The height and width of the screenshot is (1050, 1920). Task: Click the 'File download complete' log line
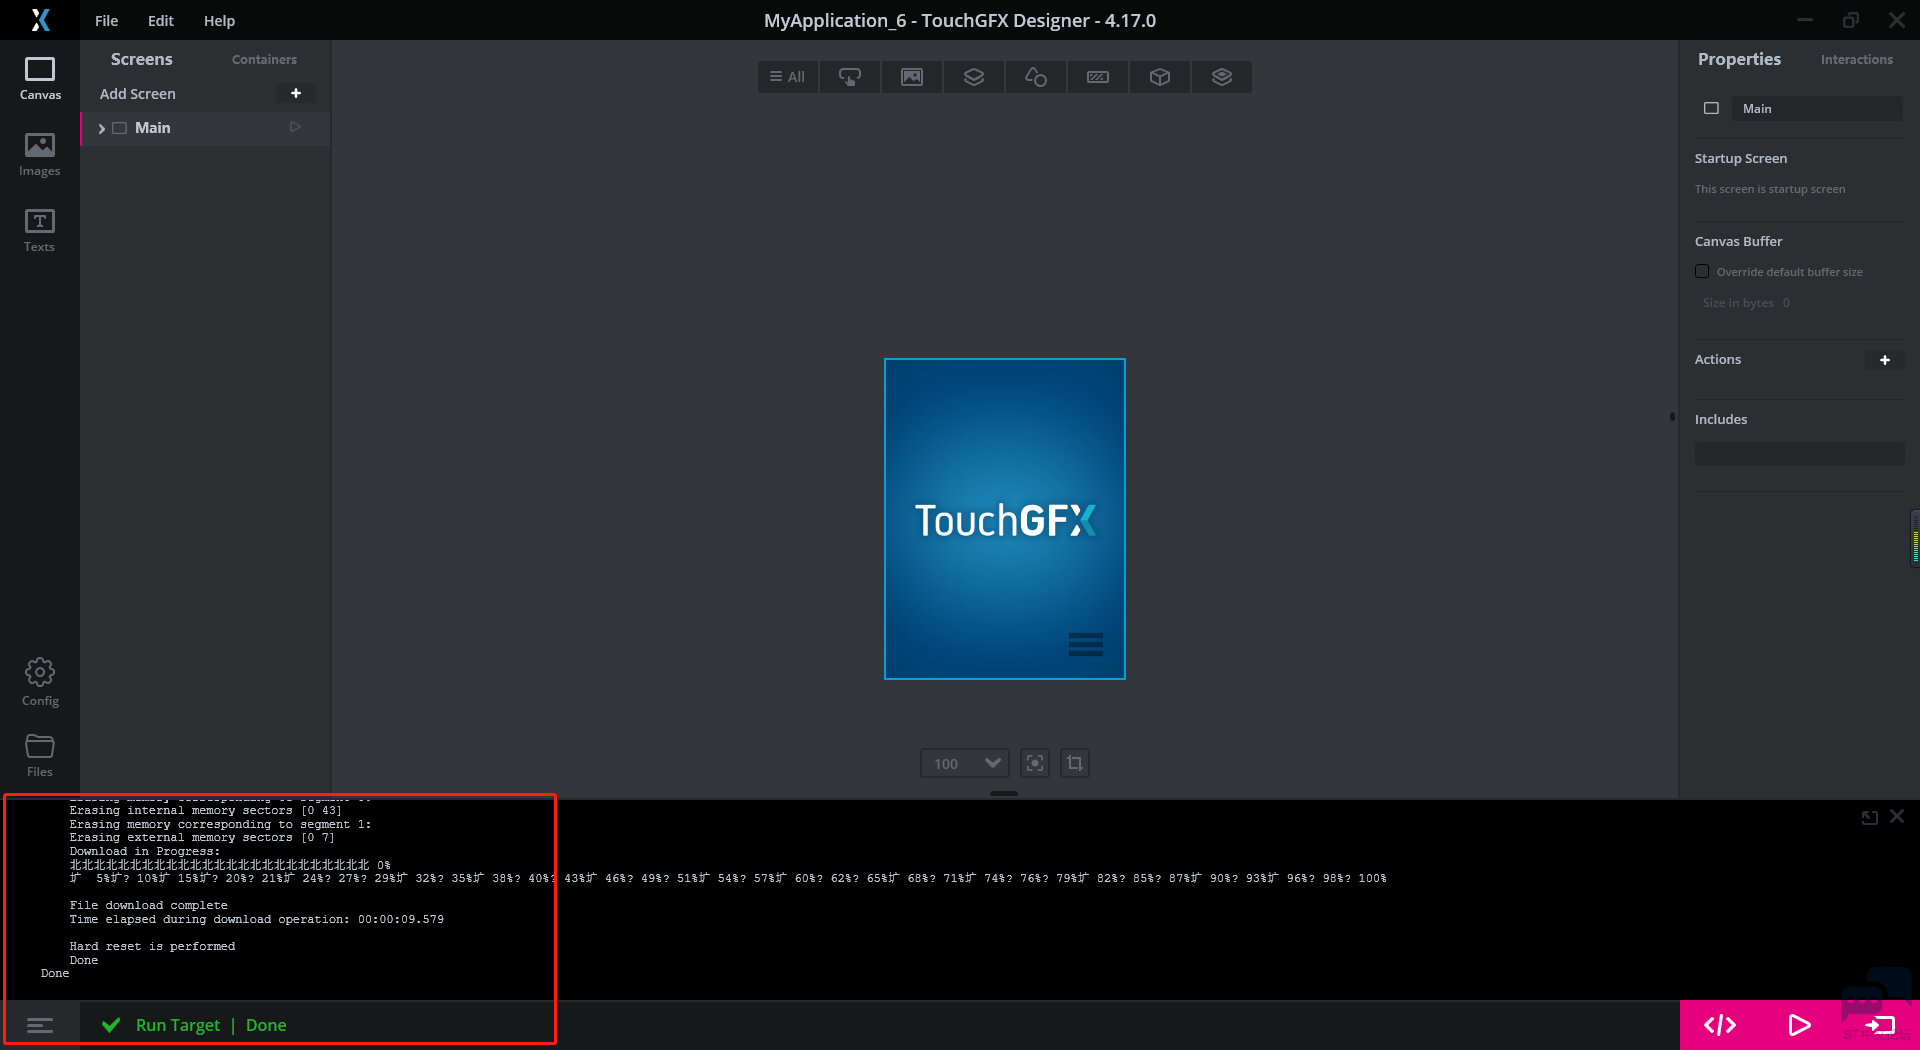point(148,905)
